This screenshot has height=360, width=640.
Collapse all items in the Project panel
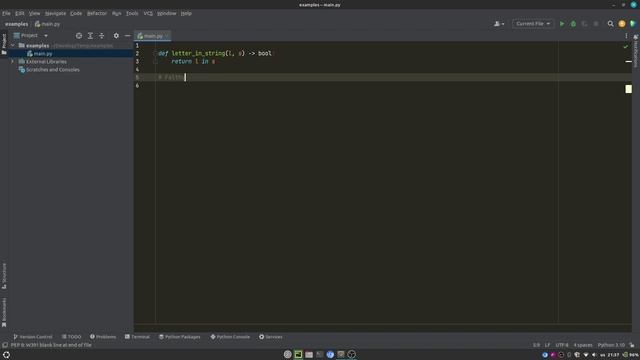tap(102, 36)
